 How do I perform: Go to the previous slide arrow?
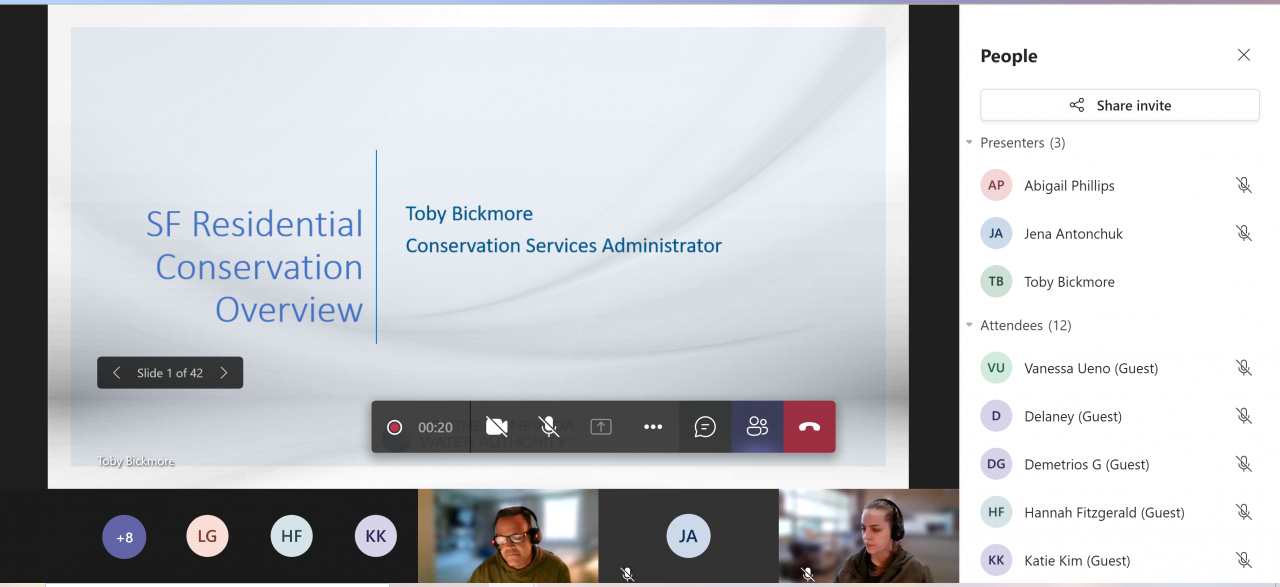click(116, 373)
